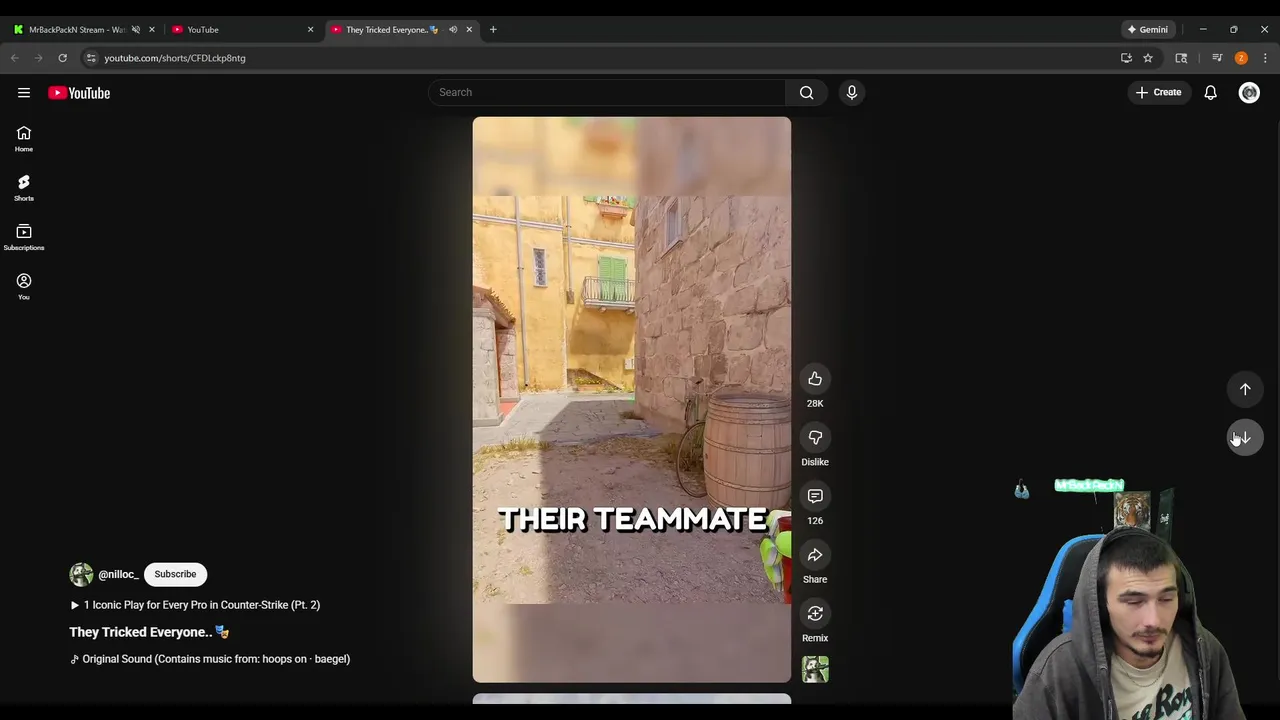Open the Iconic Play for Every Pro playlist
1280x720 pixels.
(x=195, y=605)
